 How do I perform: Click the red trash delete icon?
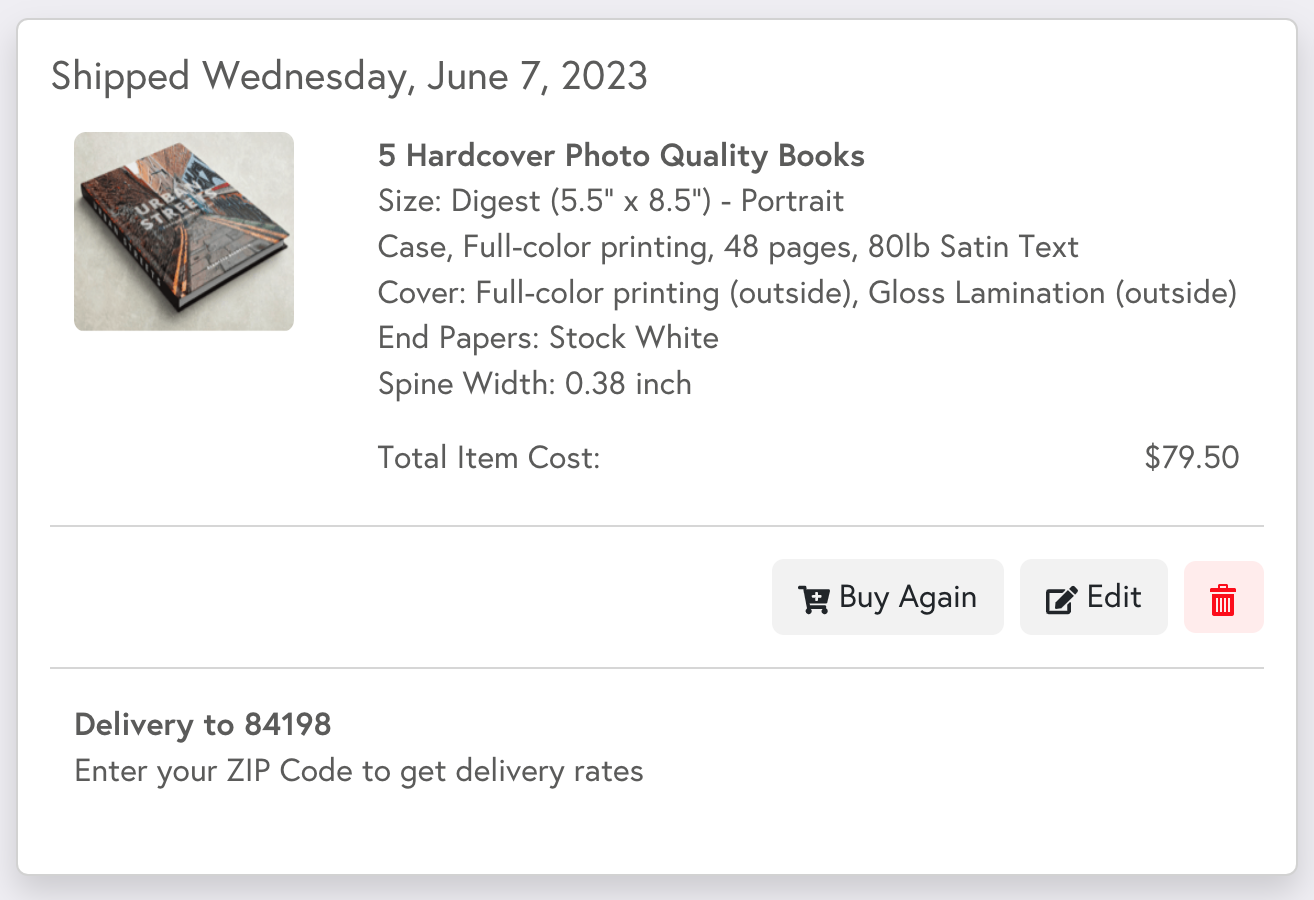(1223, 599)
